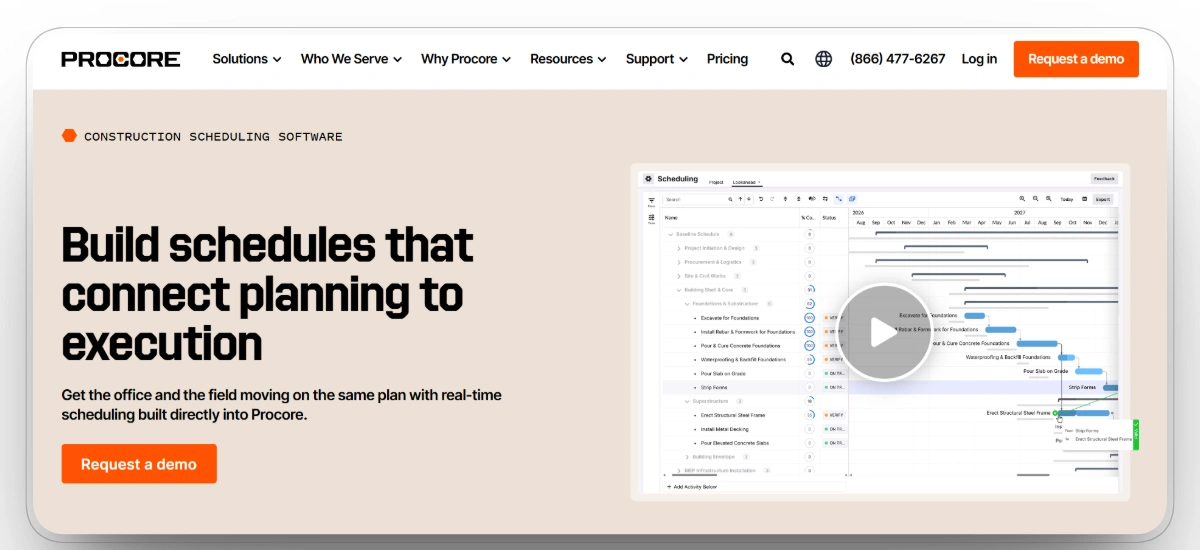This screenshot has height=550, width=1200.
Task: Click Request a demo below hero text
Action: (x=139, y=464)
